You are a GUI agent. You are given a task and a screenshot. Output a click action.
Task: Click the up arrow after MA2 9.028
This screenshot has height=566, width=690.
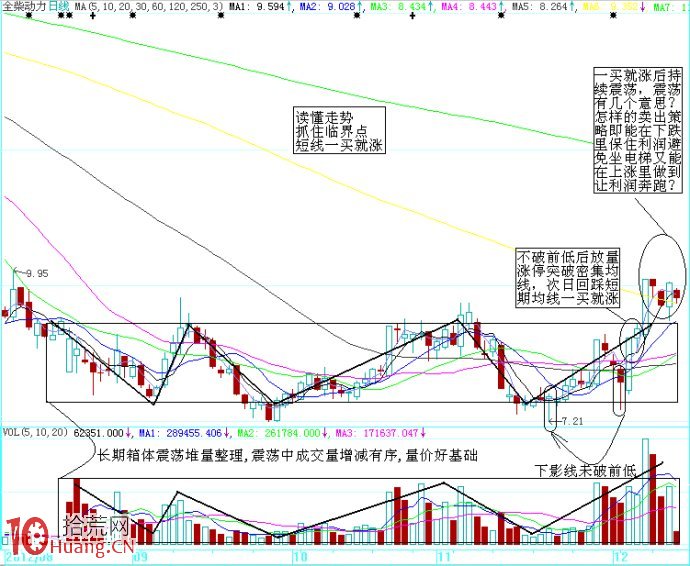pos(360,7)
